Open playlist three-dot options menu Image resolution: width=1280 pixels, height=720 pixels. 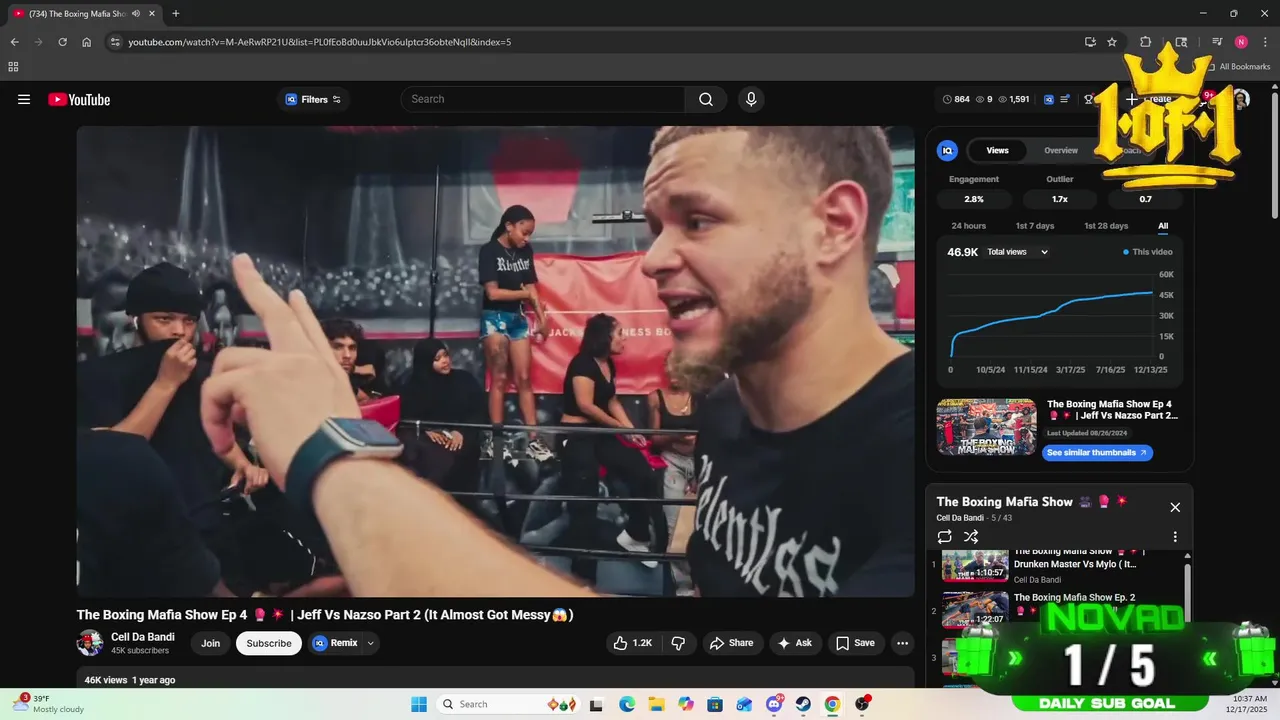pyautogui.click(x=1175, y=537)
